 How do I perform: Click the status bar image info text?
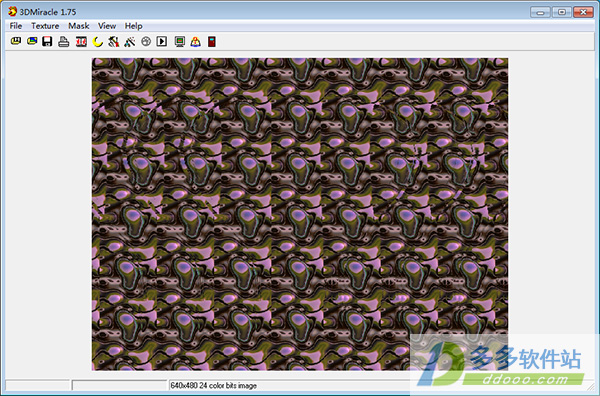click(x=214, y=385)
